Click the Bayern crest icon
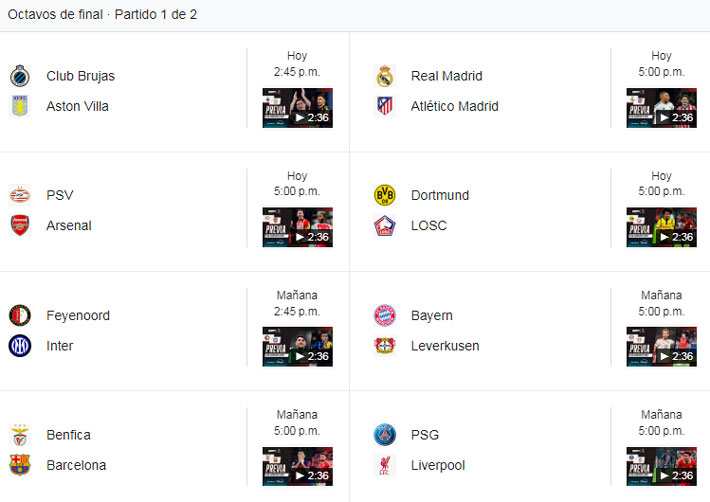 (385, 315)
